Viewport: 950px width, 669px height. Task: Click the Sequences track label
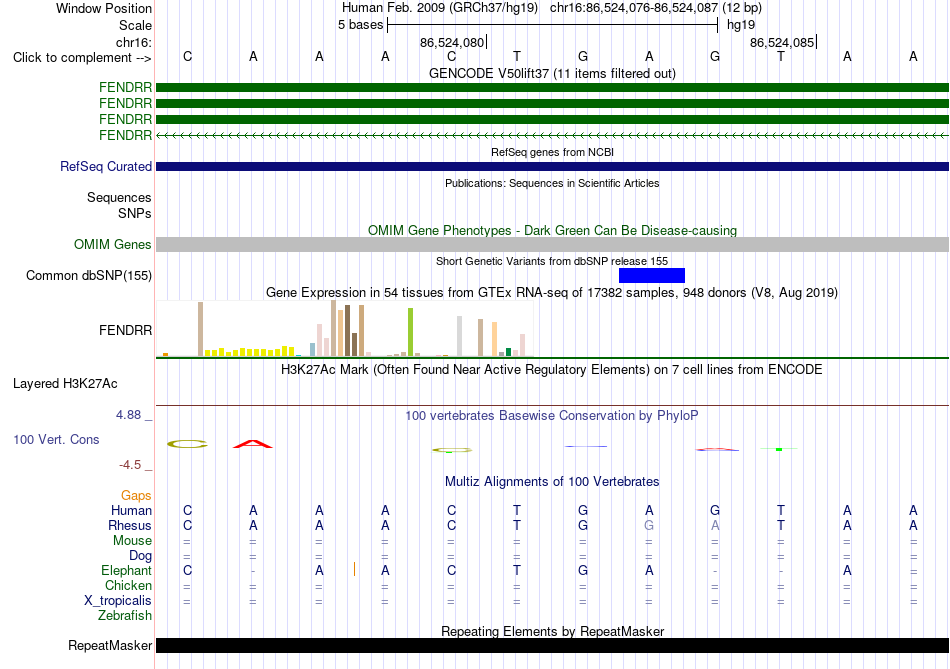click(x=119, y=198)
